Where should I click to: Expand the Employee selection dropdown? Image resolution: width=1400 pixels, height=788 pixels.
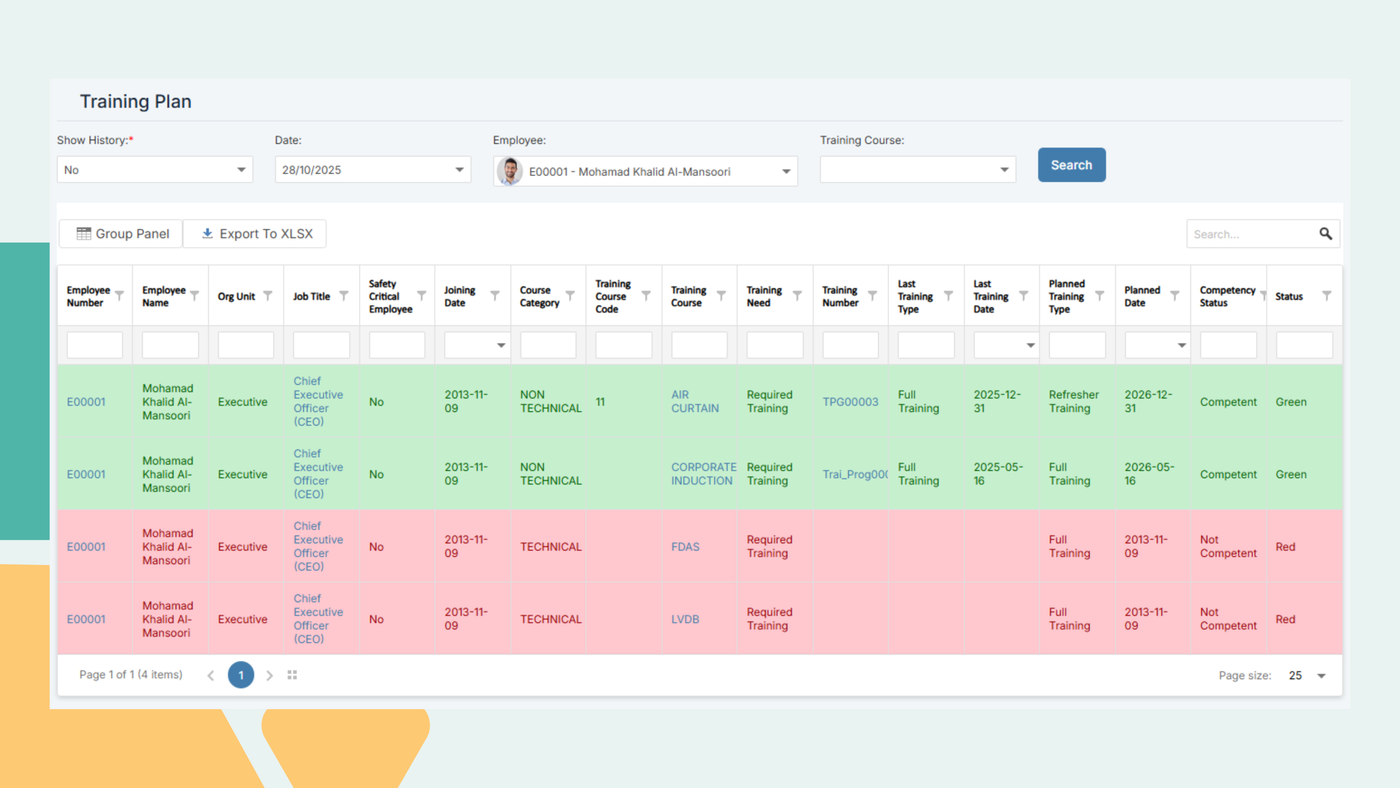point(786,172)
